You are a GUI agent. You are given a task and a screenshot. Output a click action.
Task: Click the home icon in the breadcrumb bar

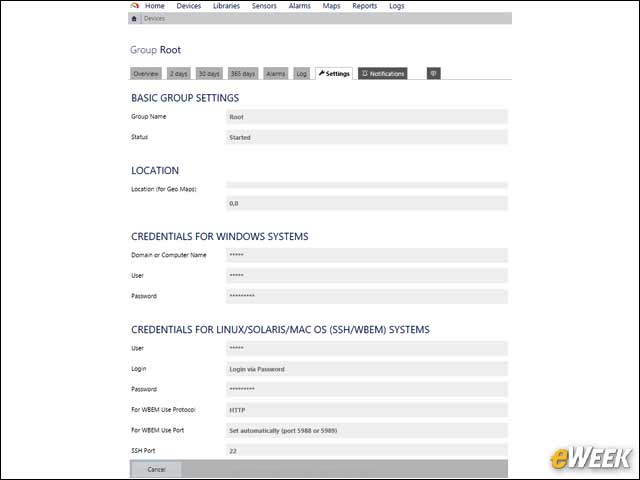(x=134, y=18)
